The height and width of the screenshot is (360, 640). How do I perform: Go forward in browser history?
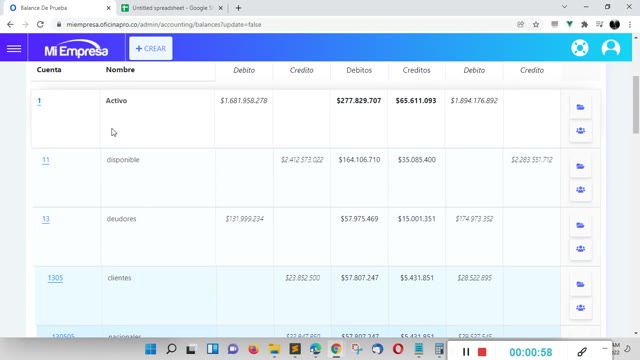[25, 24]
